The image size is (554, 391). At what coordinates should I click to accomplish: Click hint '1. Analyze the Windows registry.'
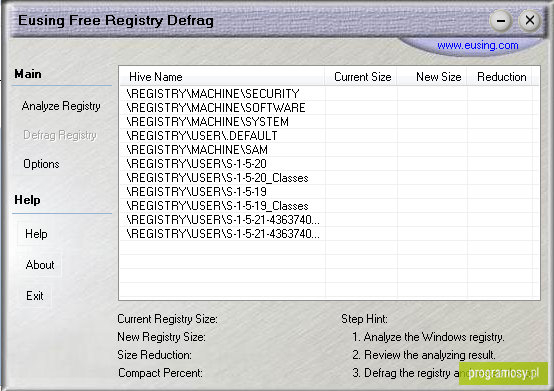pos(428,337)
